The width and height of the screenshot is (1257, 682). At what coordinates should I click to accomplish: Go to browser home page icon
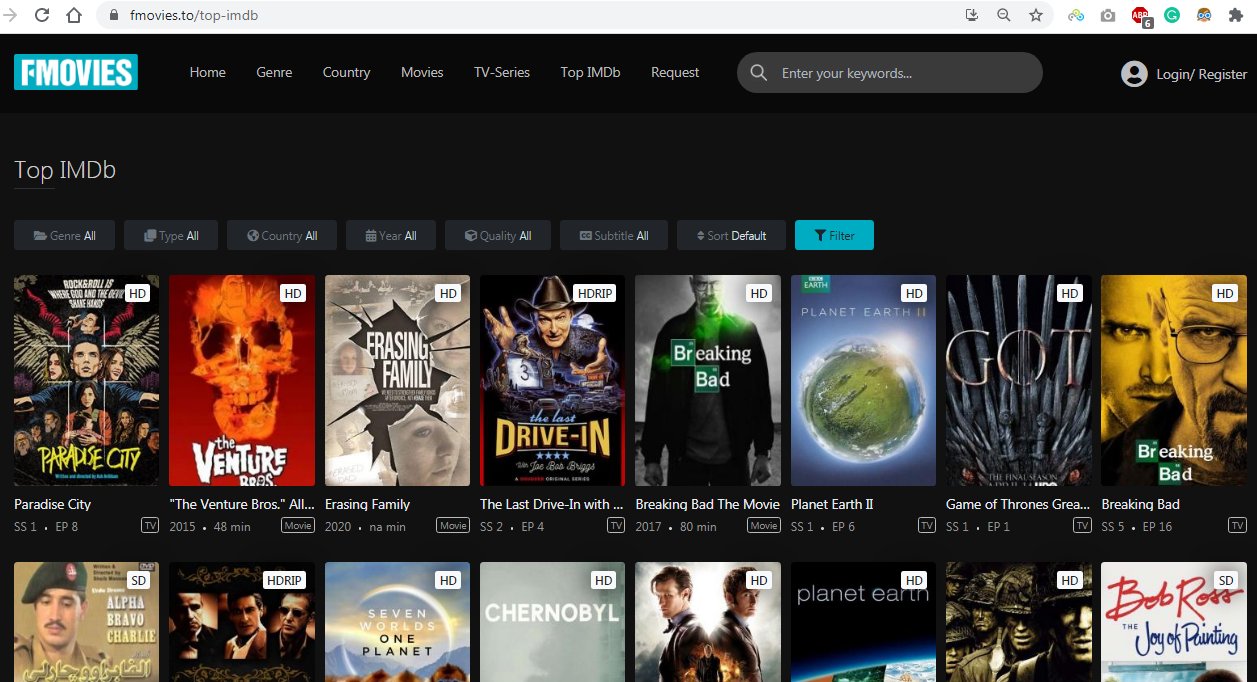point(73,15)
